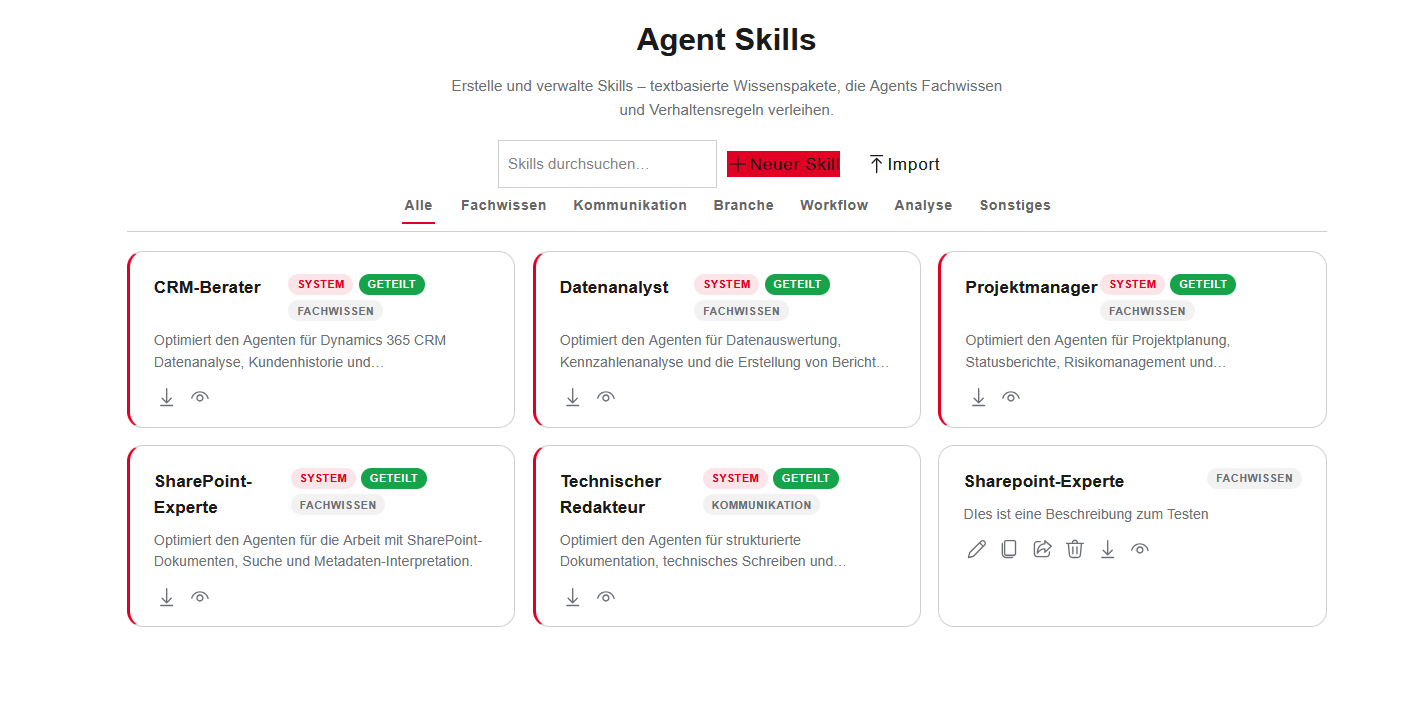Click the Neuer Skill button
1412x718 pixels.
point(783,164)
